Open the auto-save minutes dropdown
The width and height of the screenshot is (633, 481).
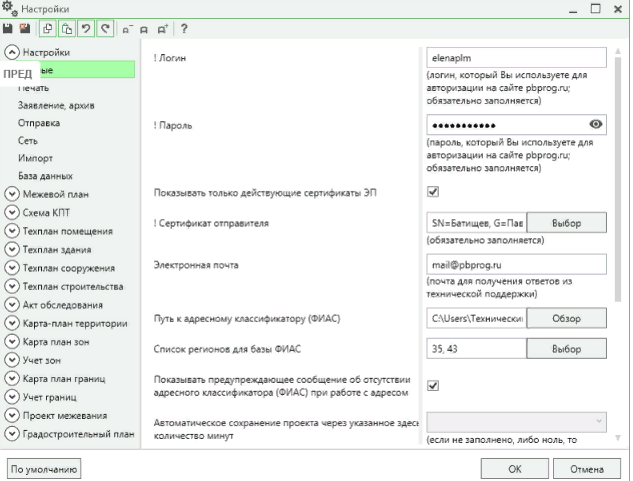pyautogui.click(x=517, y=423)
